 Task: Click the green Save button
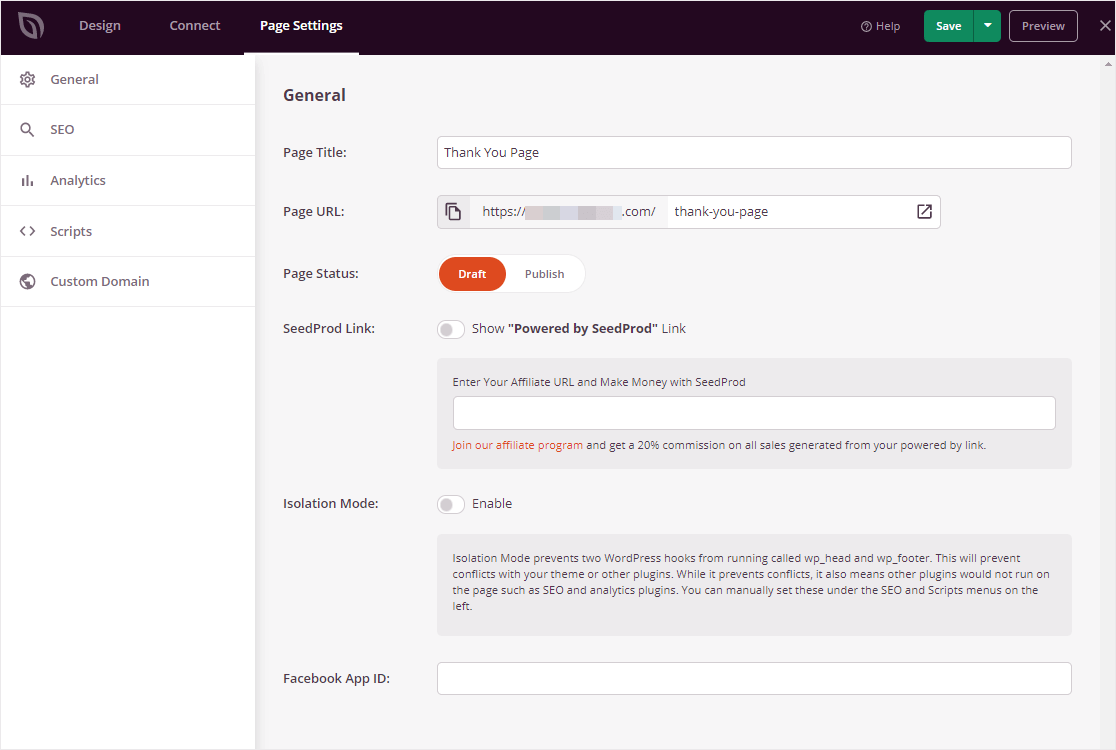(948, 26)
